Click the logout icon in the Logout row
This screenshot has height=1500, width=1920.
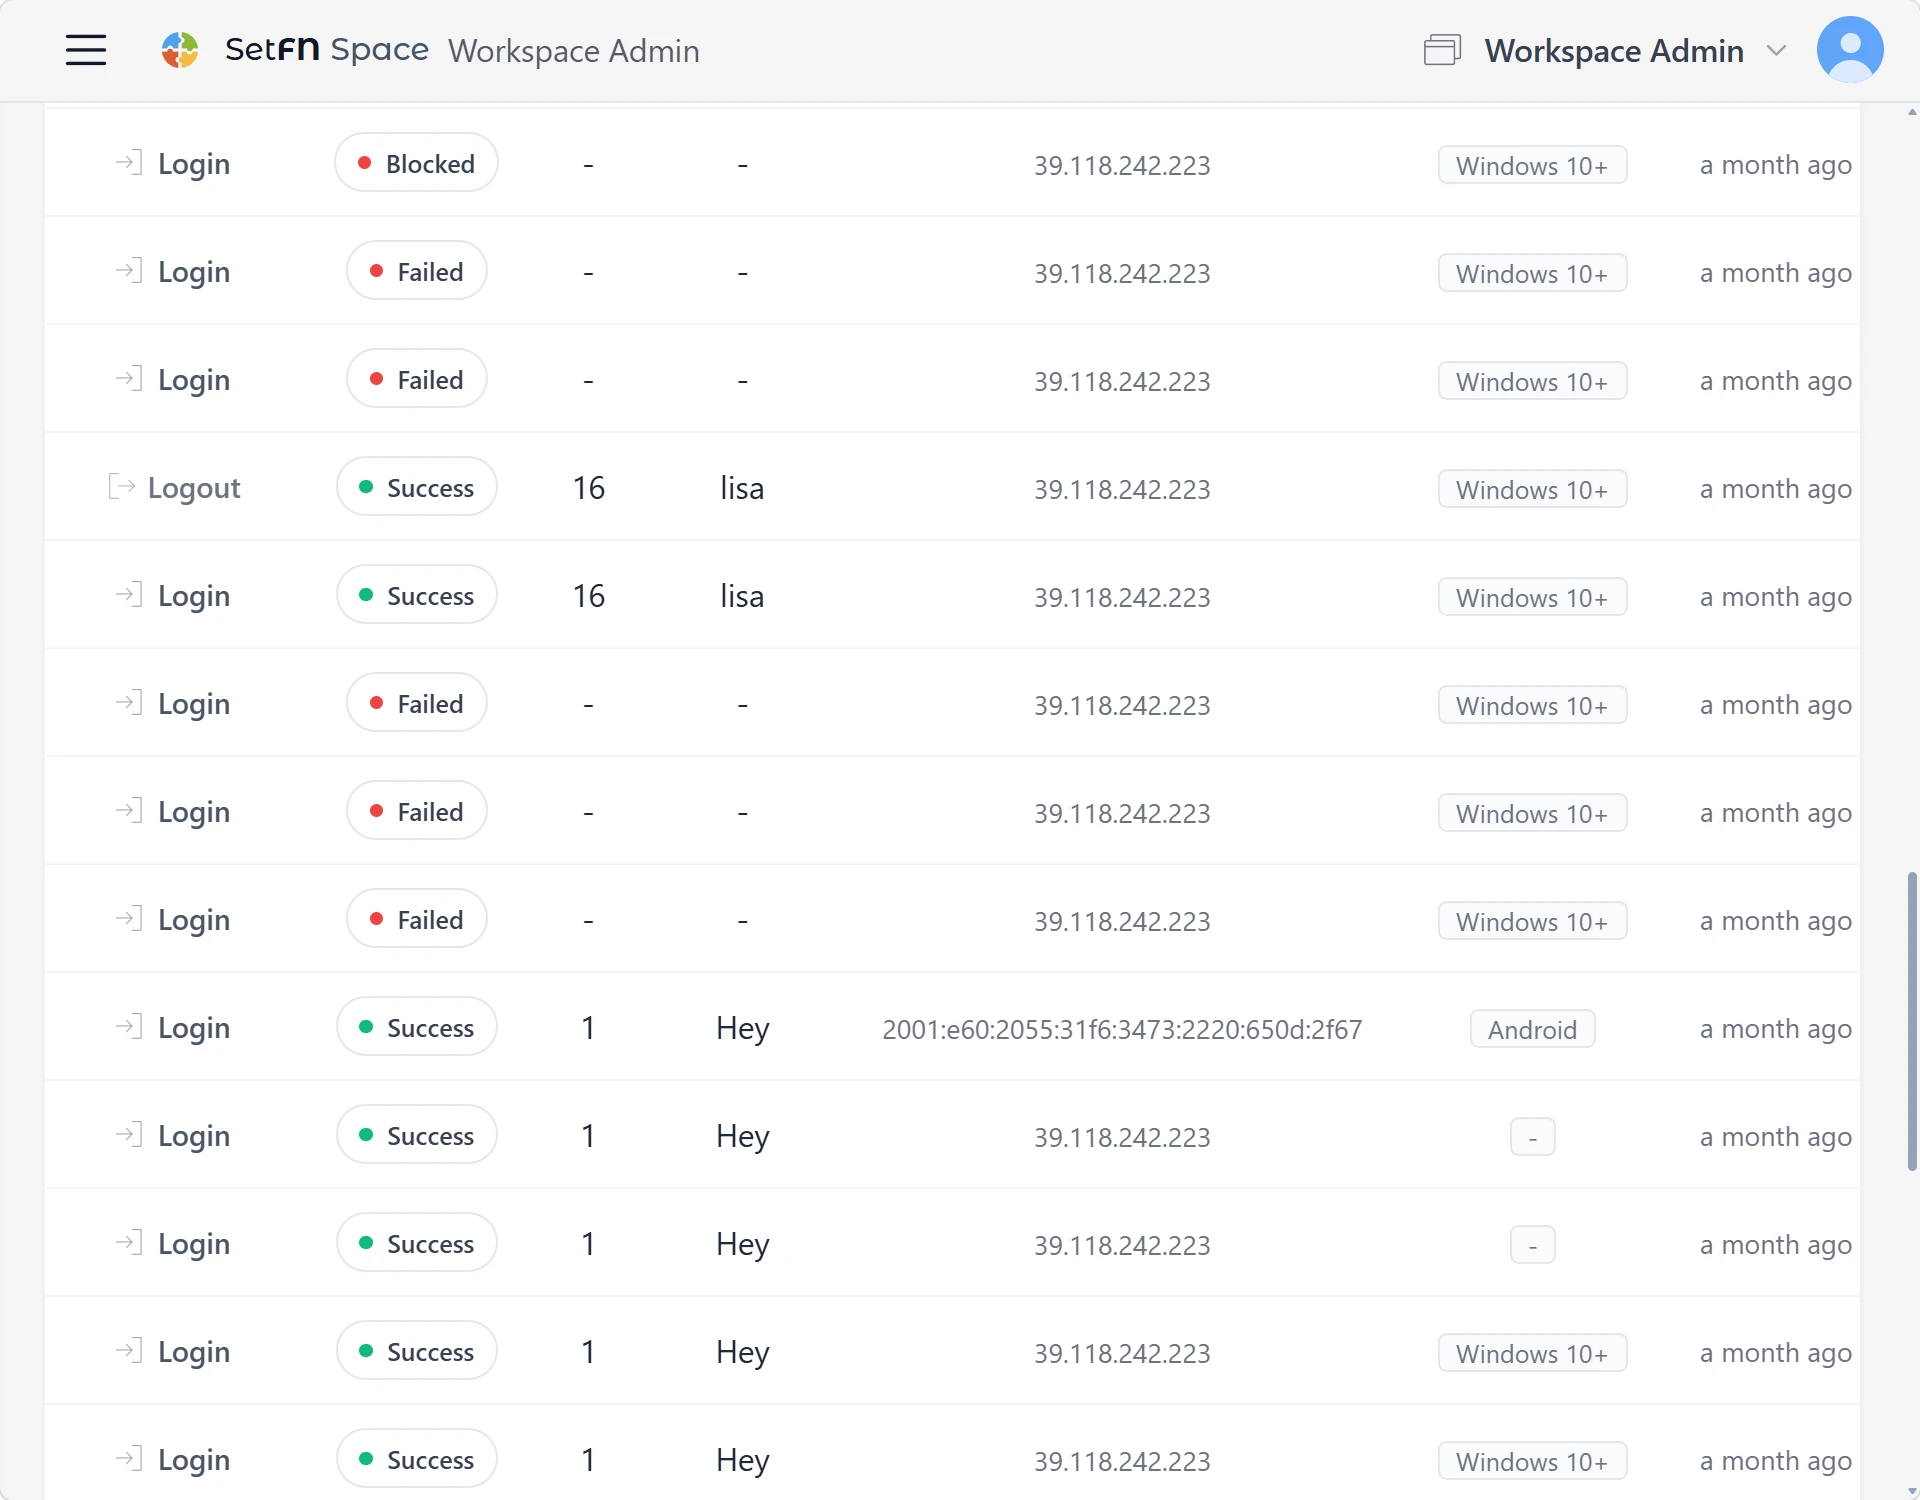coord(121,487)
